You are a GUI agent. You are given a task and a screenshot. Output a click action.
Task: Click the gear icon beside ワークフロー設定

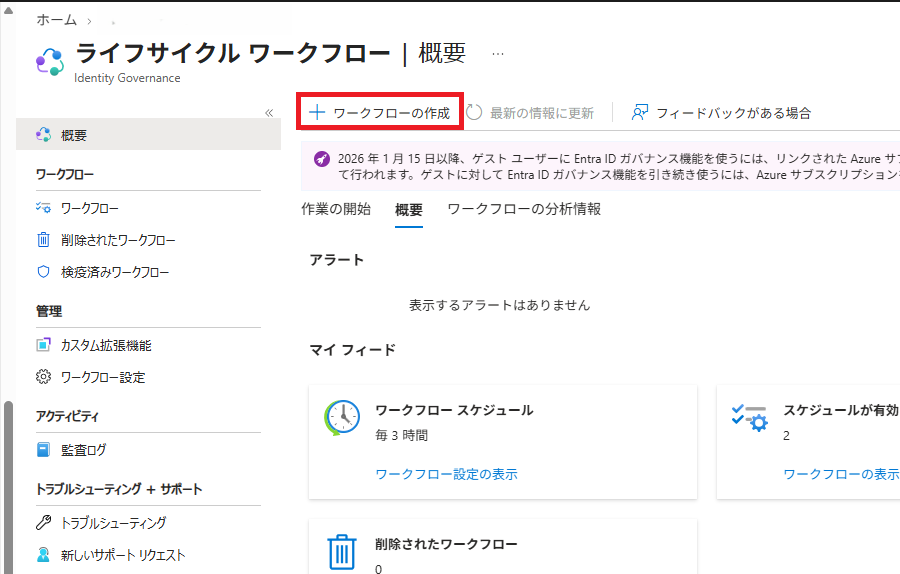tap(44, 377)
